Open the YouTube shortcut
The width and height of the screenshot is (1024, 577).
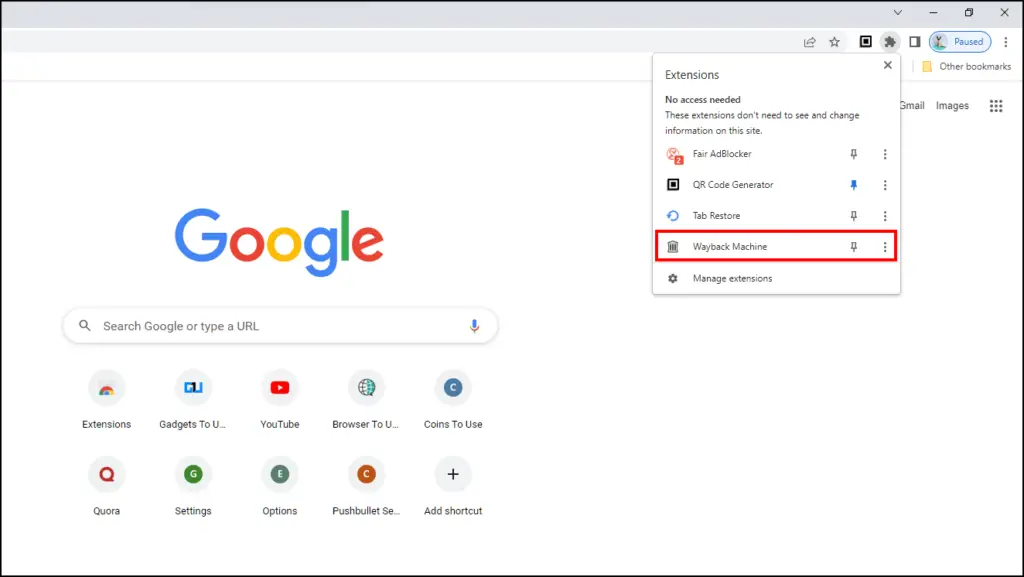pyautogui.click(x=280, y=388)
